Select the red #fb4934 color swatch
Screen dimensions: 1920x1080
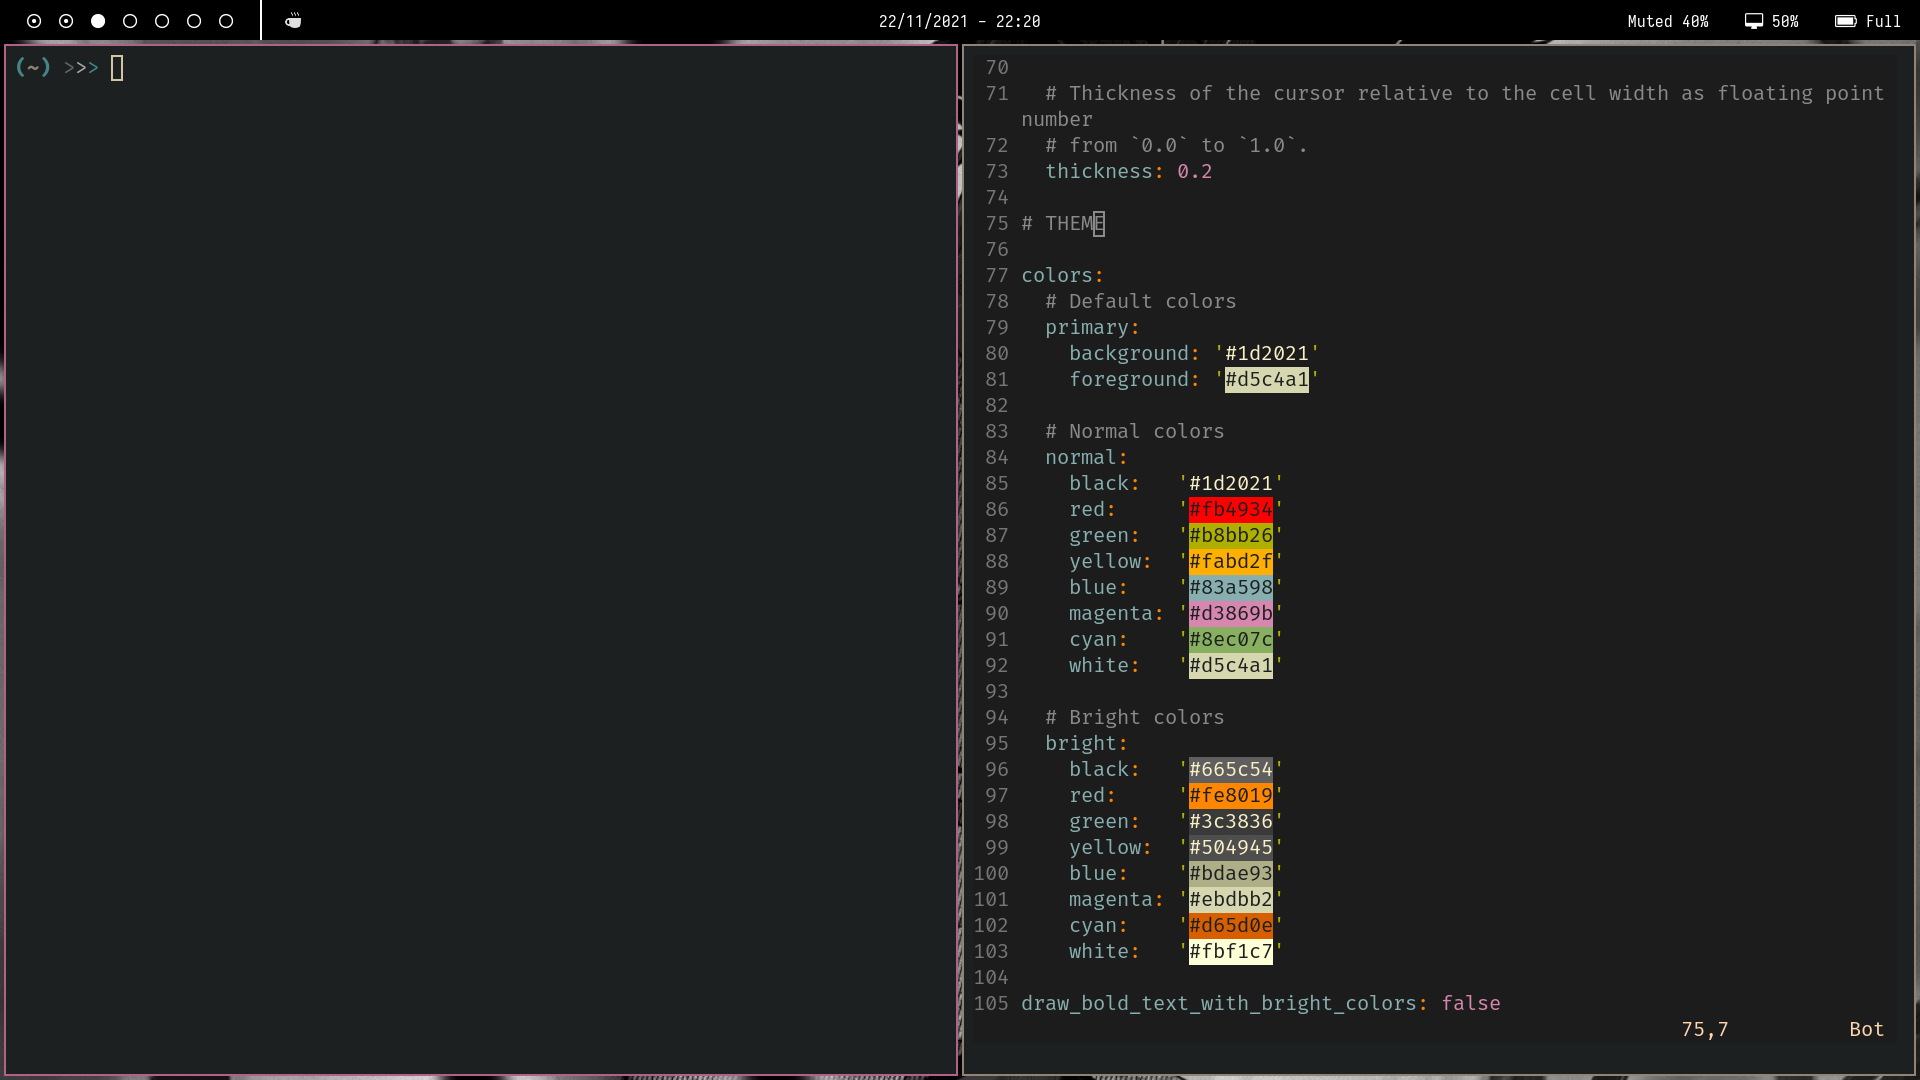1230,509
